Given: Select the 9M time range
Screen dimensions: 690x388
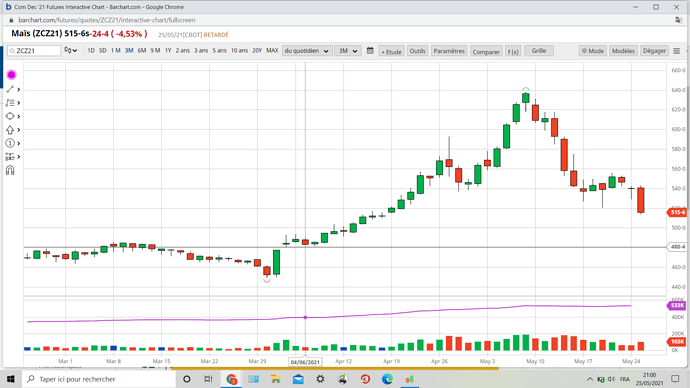Looking at the screenshot, I should tap(155, 51).
